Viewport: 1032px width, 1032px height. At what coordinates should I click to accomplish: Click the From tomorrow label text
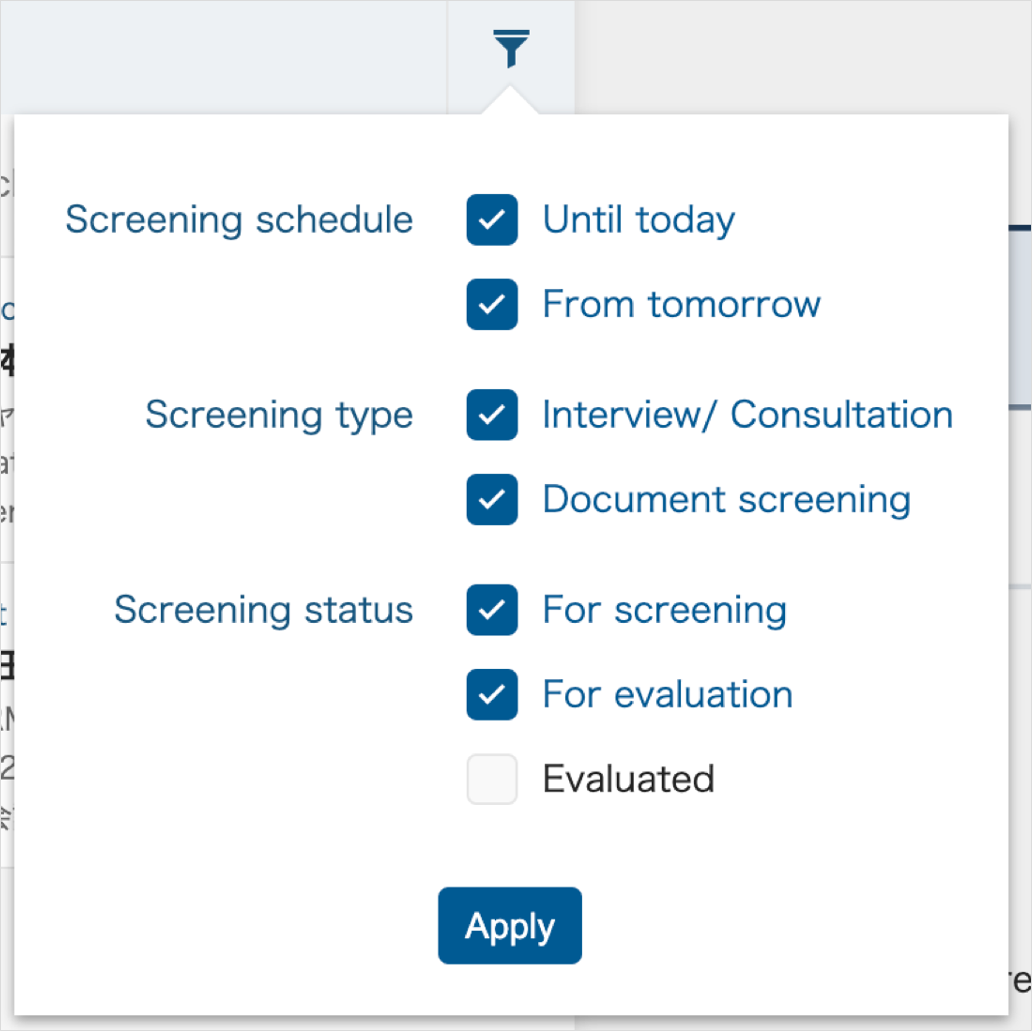pyautogui.click(x=681, y=304)
